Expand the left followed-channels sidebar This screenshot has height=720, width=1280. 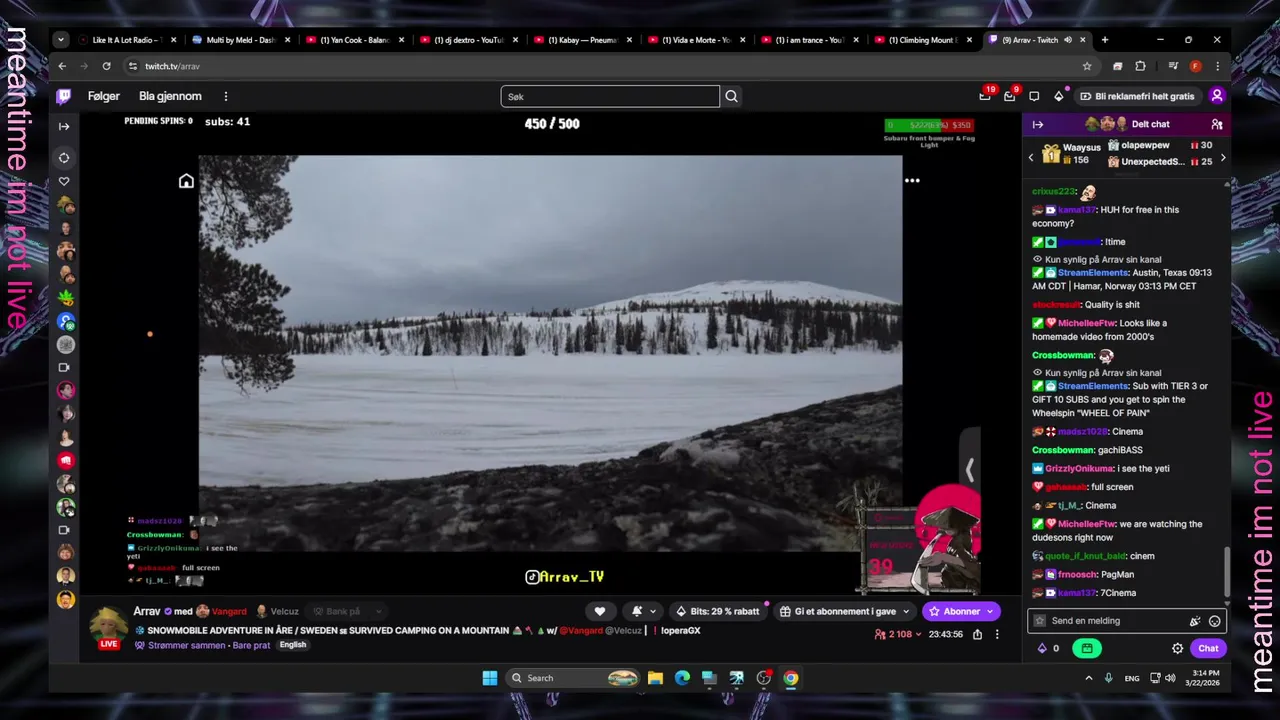tap(64, 126)
